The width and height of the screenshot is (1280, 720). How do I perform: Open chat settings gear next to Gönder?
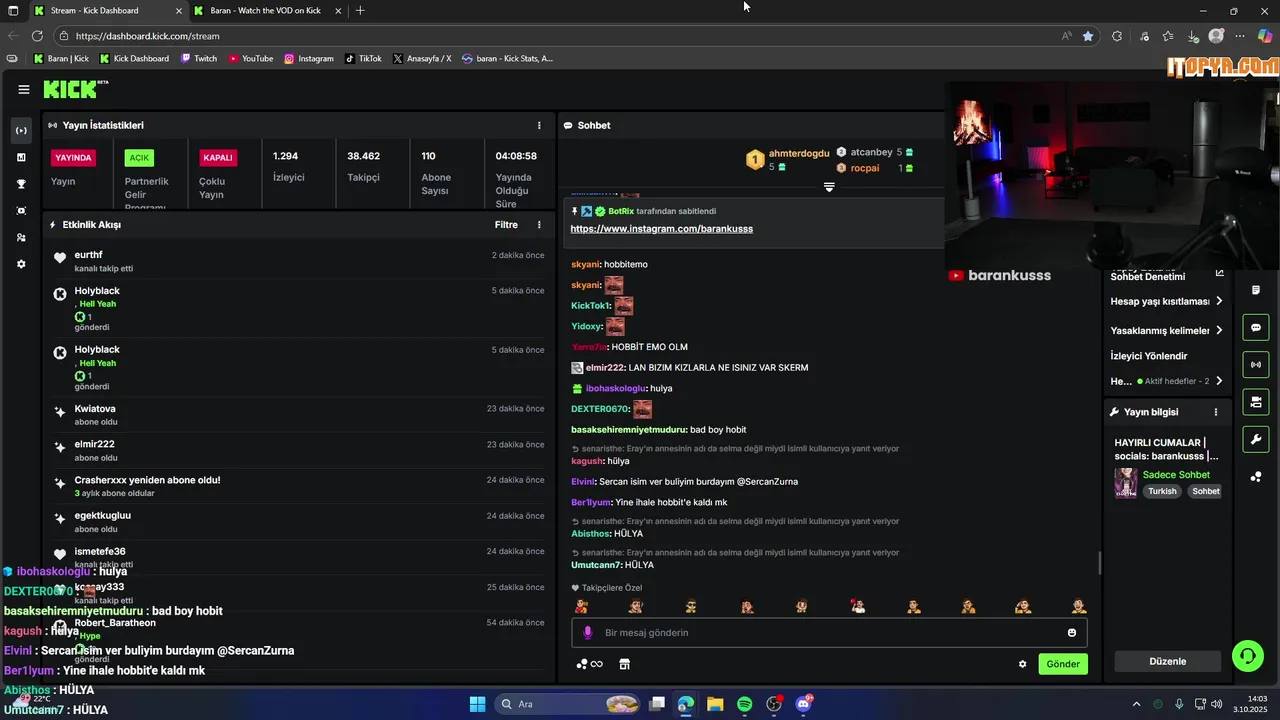click(1022, 664)
